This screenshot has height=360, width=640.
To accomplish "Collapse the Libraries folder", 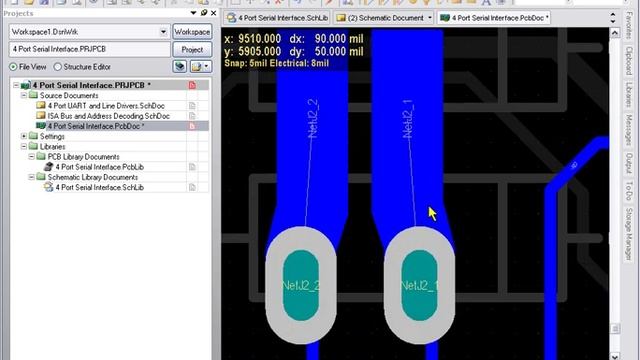I will tap(24, 147).
